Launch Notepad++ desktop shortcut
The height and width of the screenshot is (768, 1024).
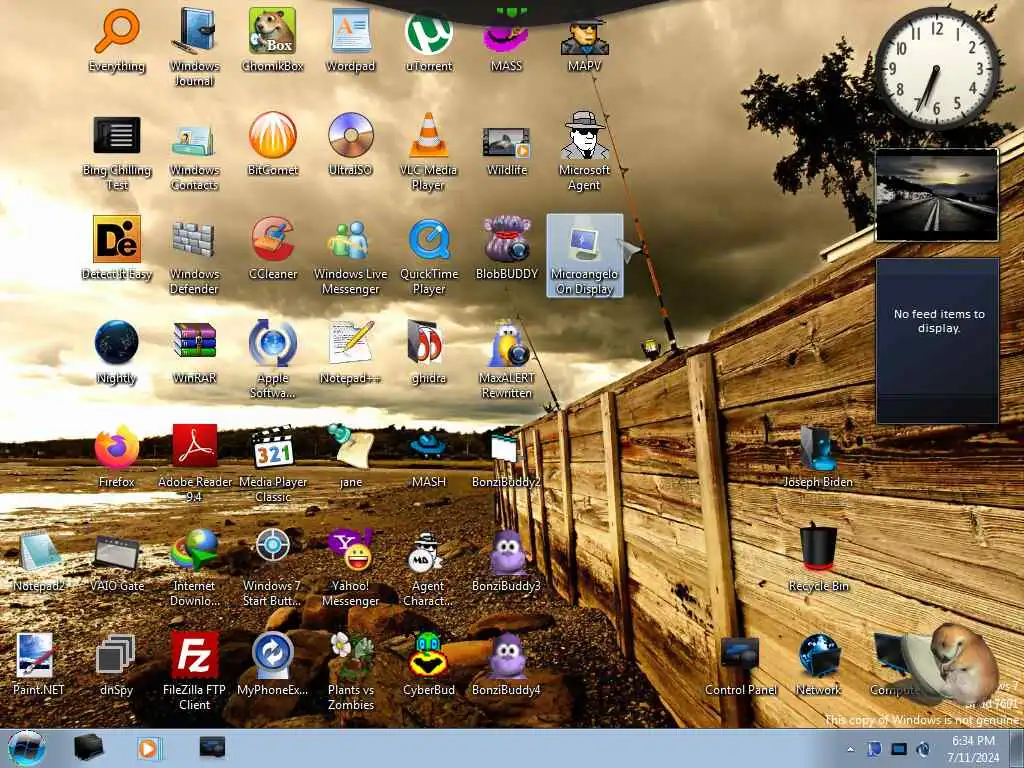point(351,353)
